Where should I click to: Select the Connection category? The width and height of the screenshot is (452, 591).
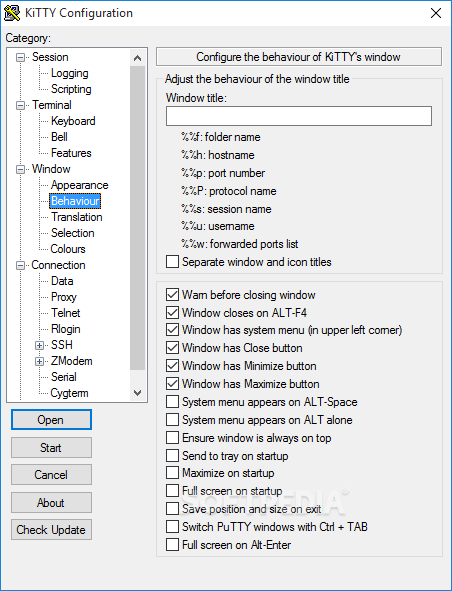pyautogui.click(x=58, y=265)
